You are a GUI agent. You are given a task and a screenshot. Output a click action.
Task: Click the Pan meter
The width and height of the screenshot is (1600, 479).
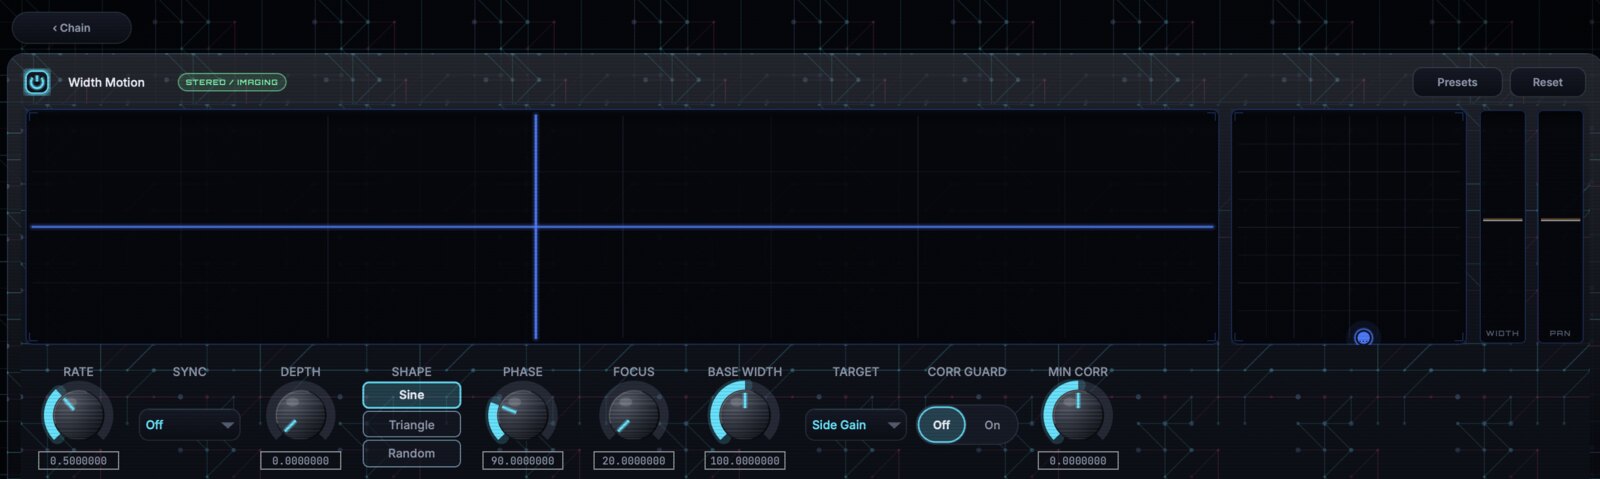tap(1560, 226)
